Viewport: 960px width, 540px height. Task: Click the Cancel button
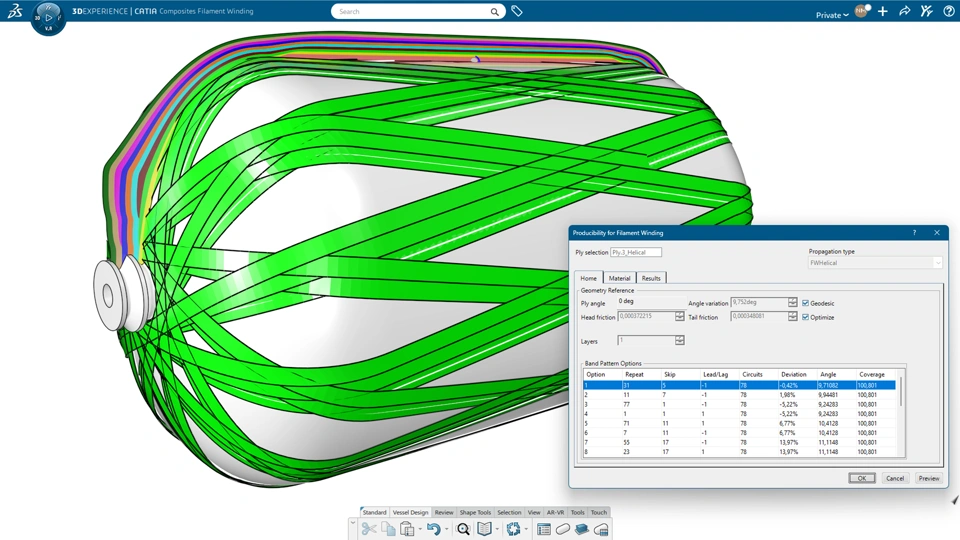tap(894, 478)
